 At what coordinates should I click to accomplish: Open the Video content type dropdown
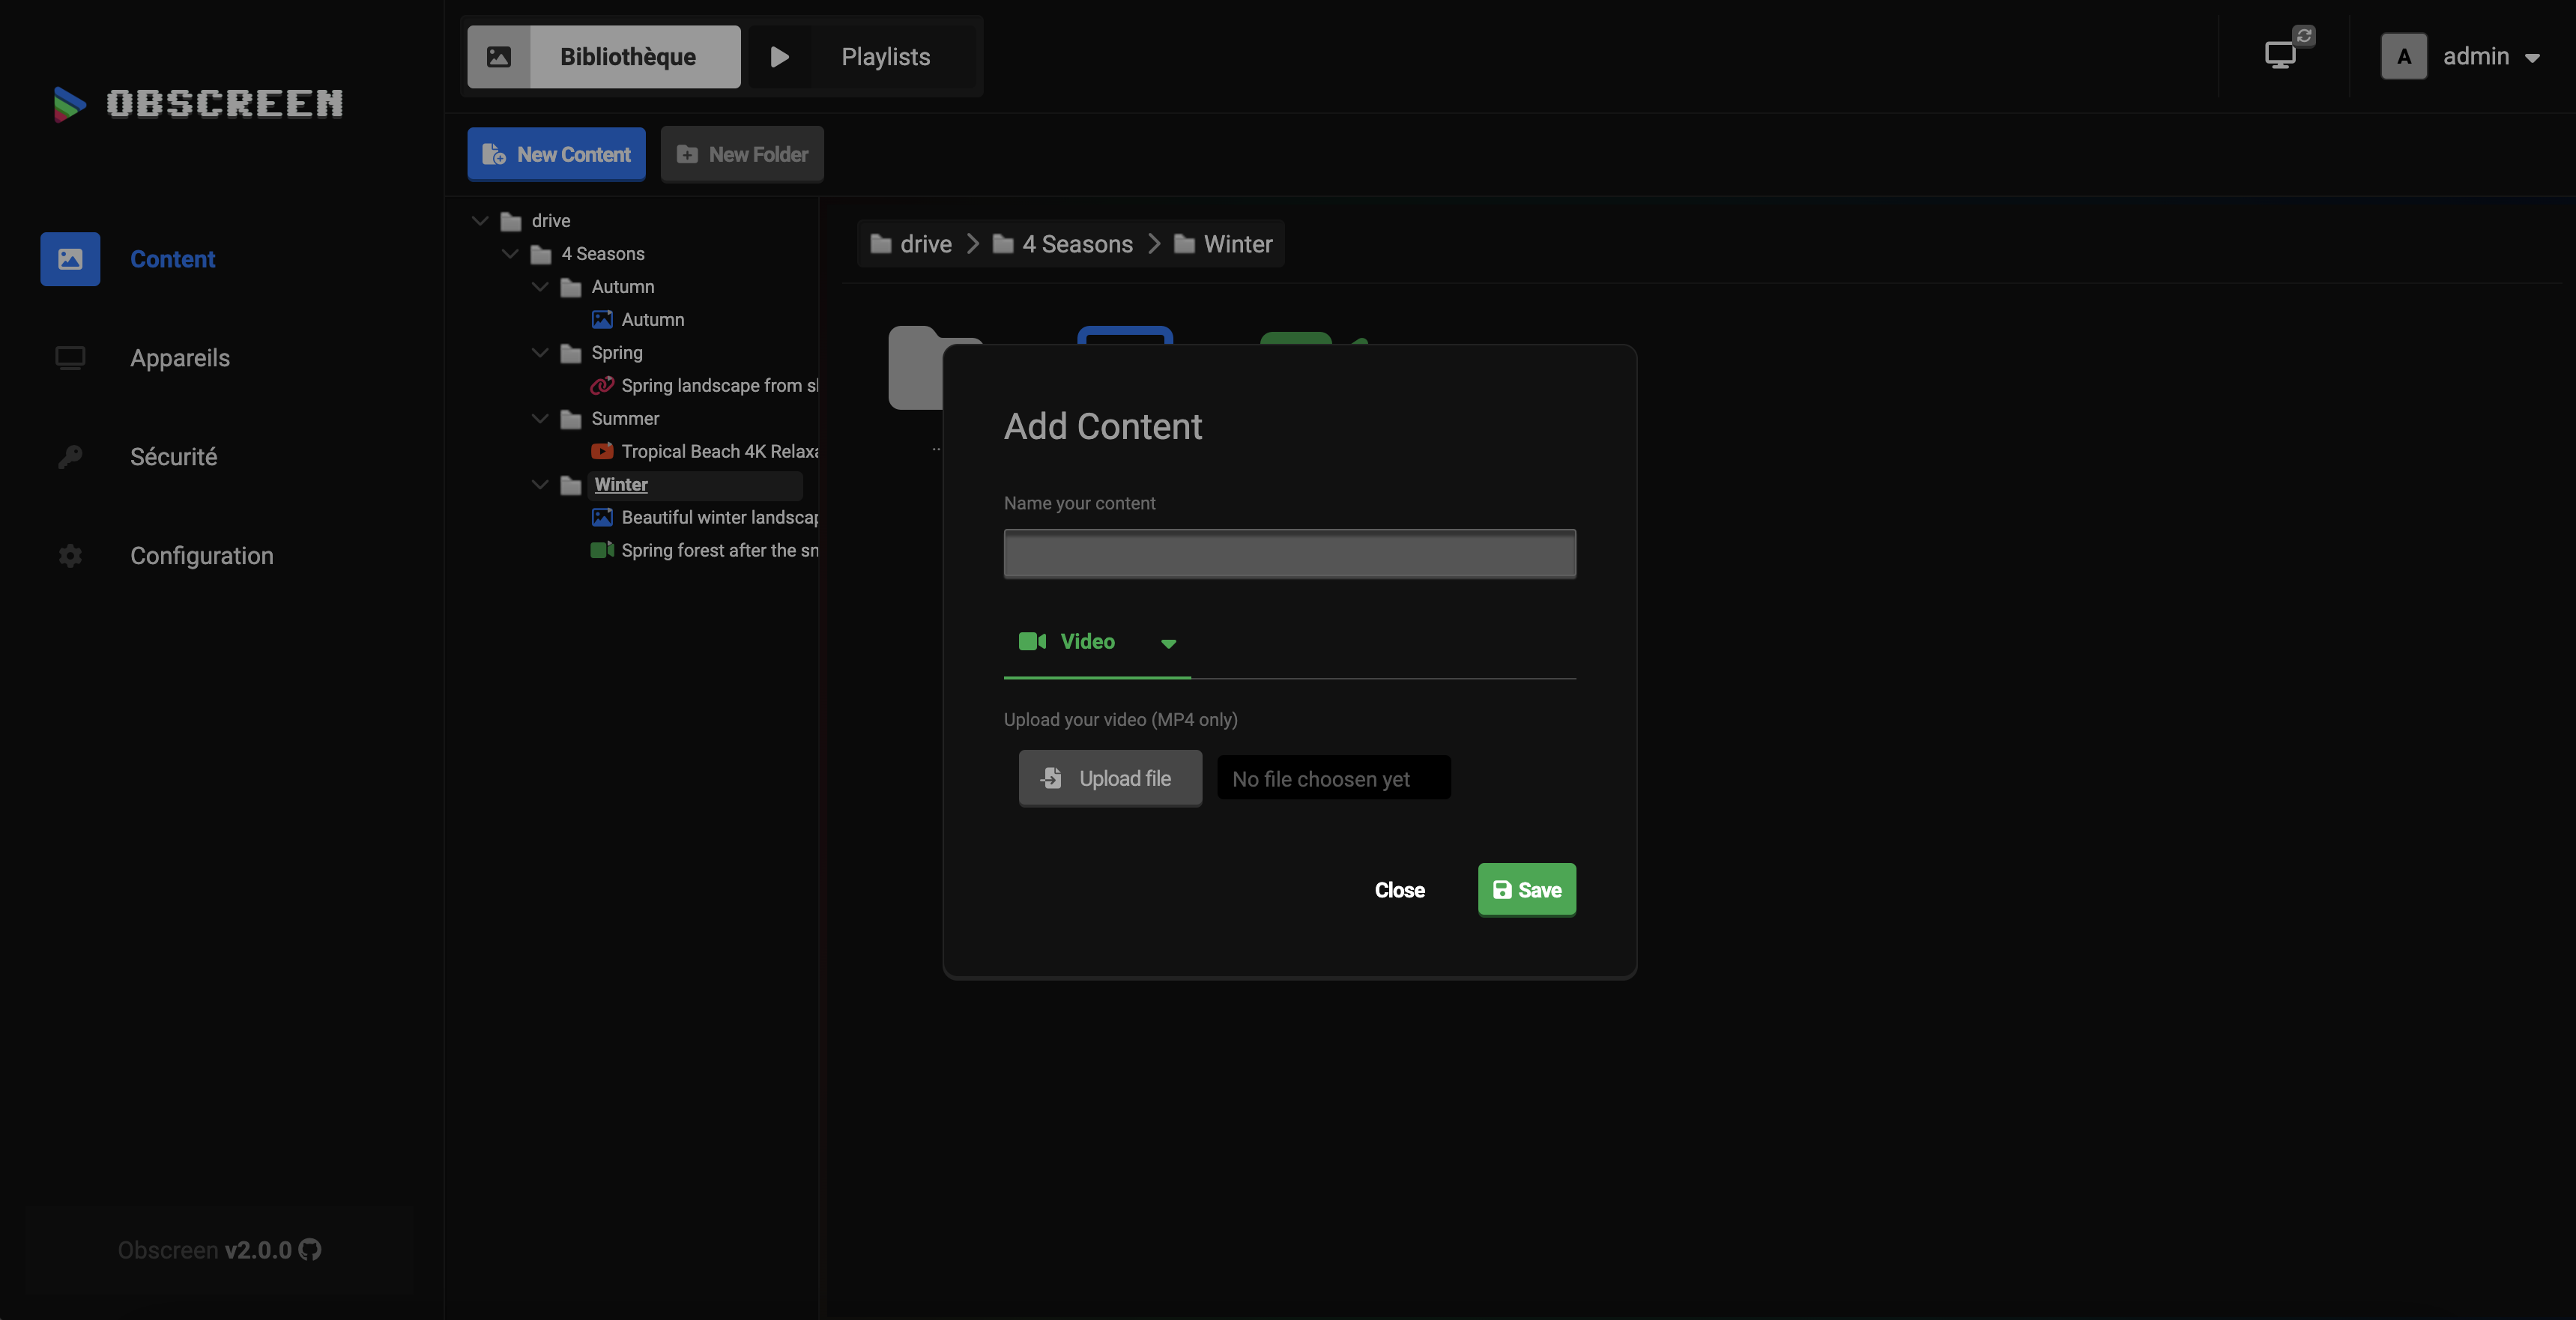(1097, 642)
